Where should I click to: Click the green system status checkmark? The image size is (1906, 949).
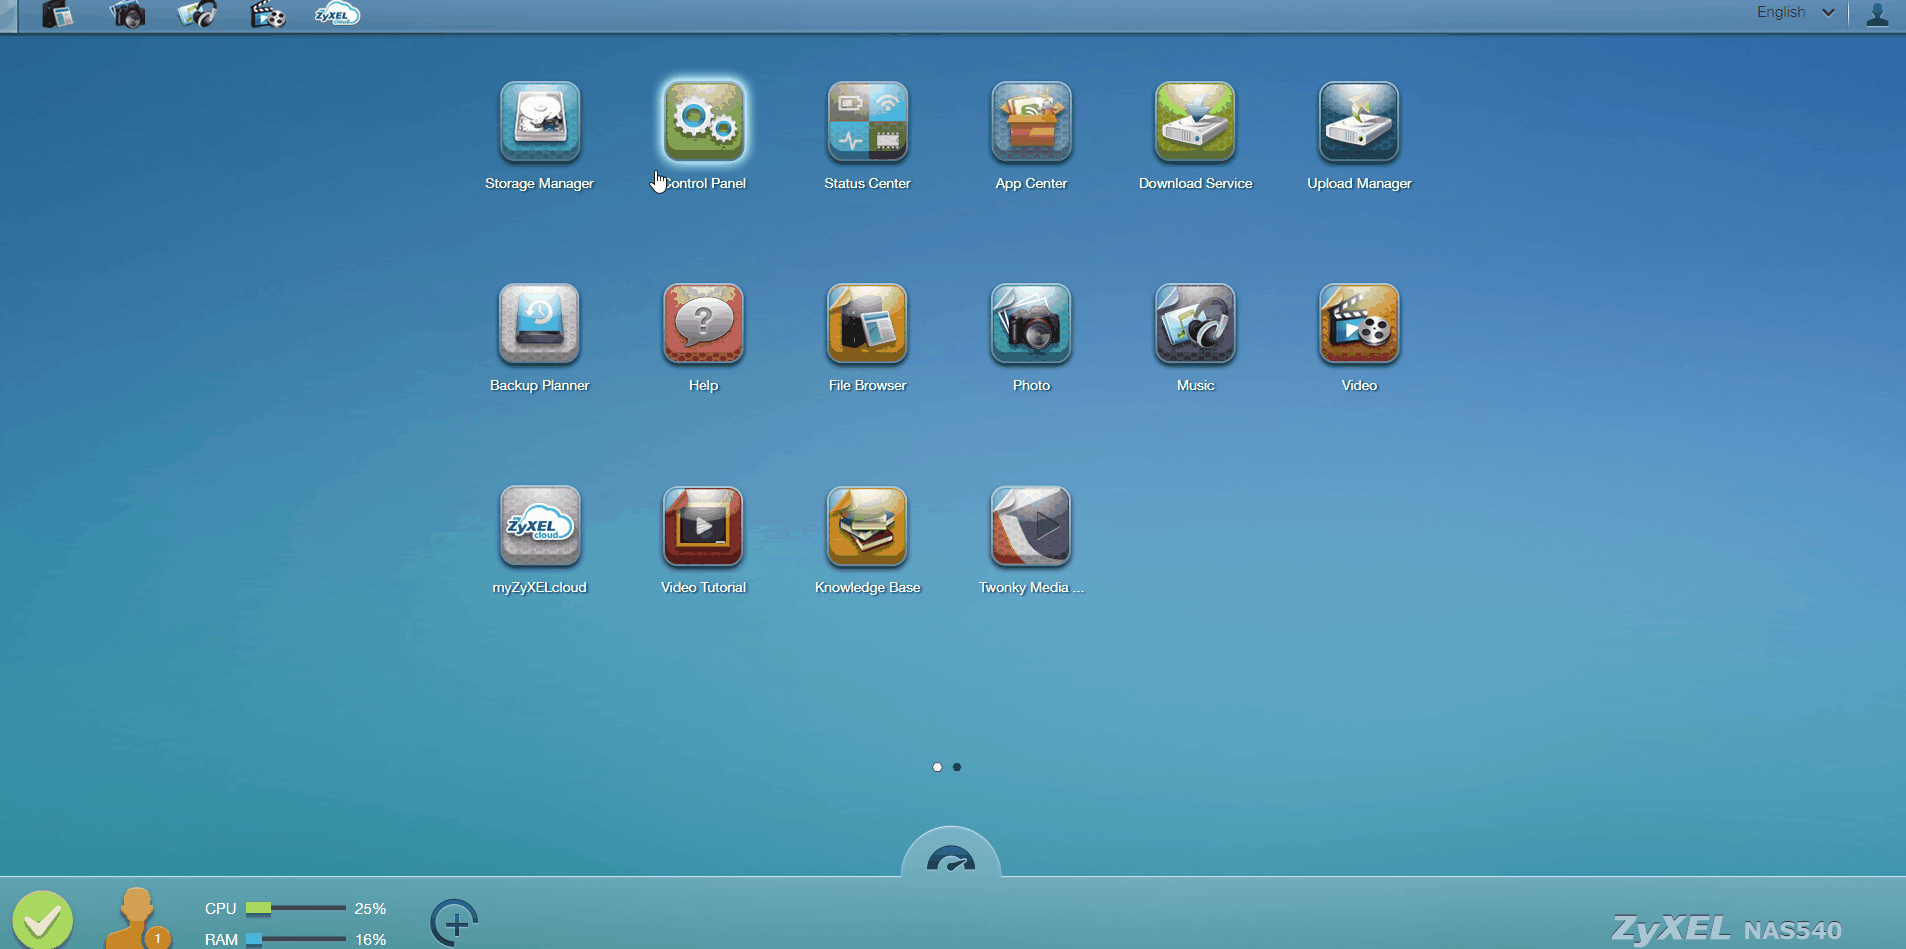click(x=43, y=919)
